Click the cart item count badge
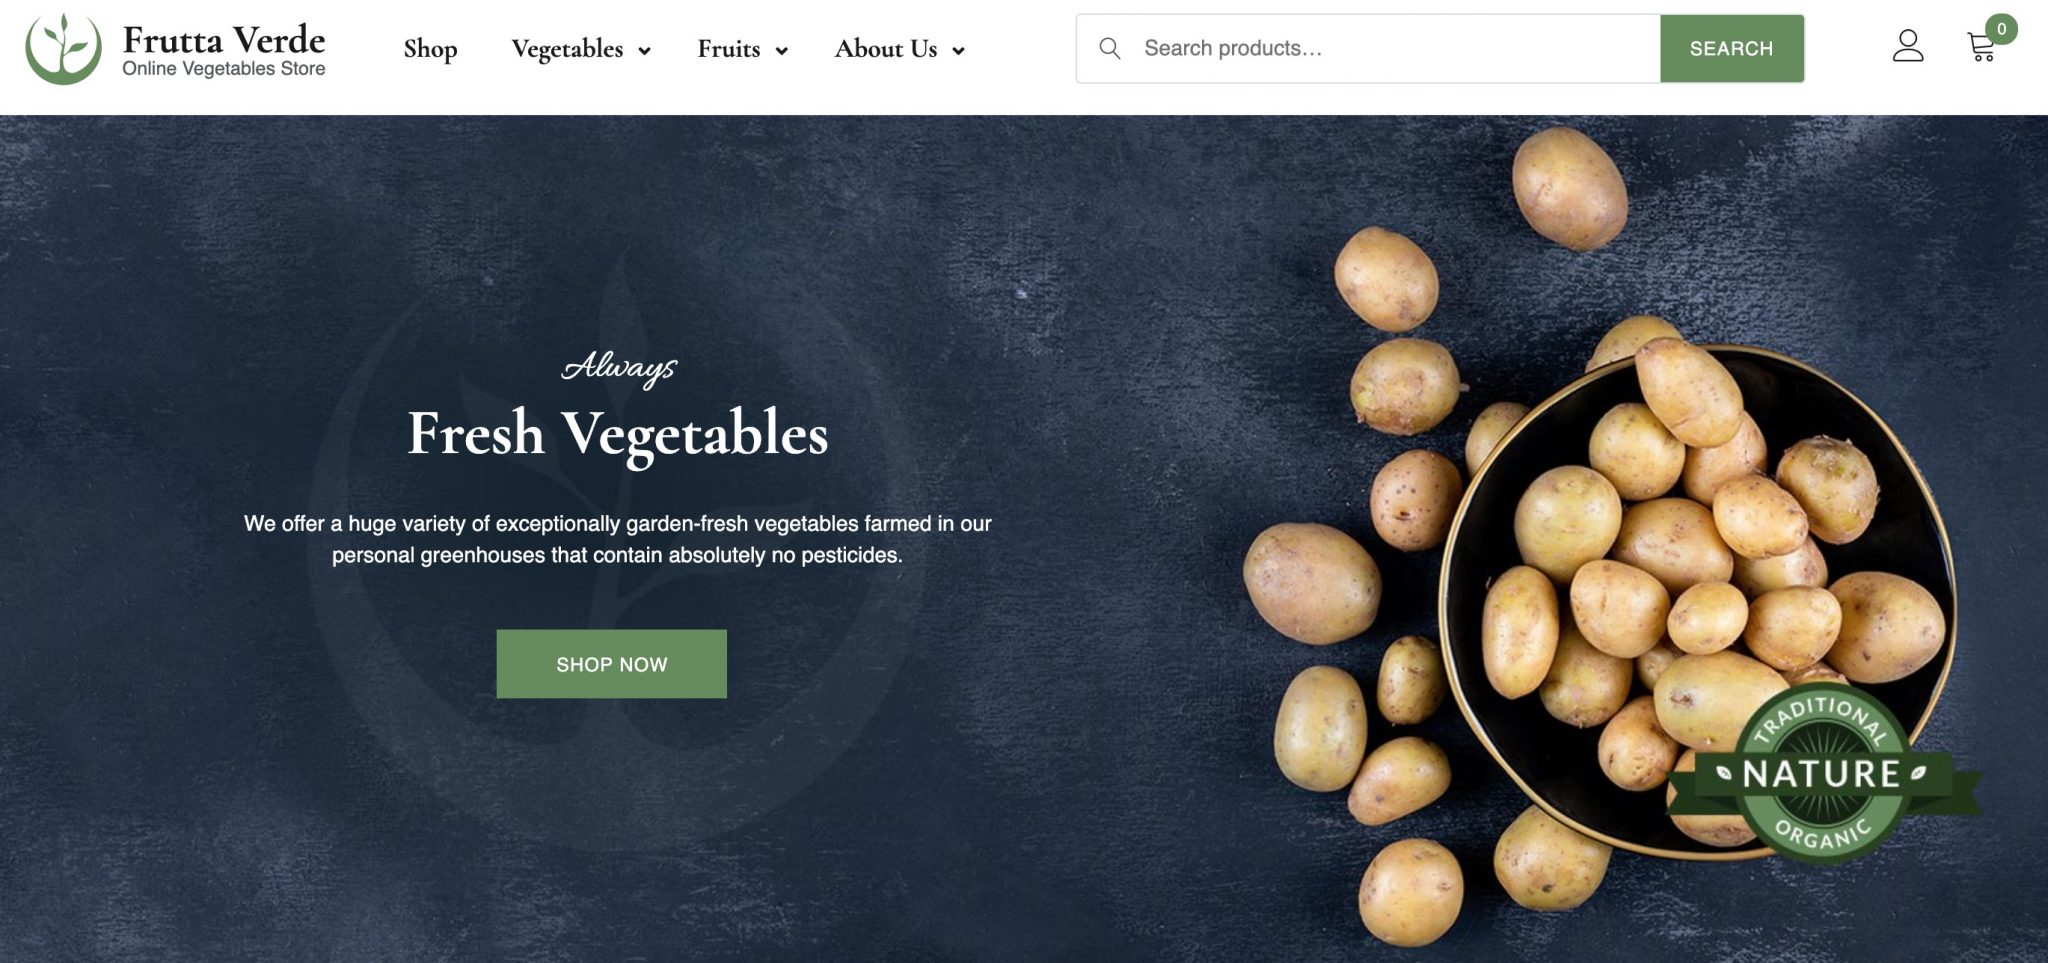Screen dimensions: 2048x963 pyautogui.click(x=2001, y=29)
